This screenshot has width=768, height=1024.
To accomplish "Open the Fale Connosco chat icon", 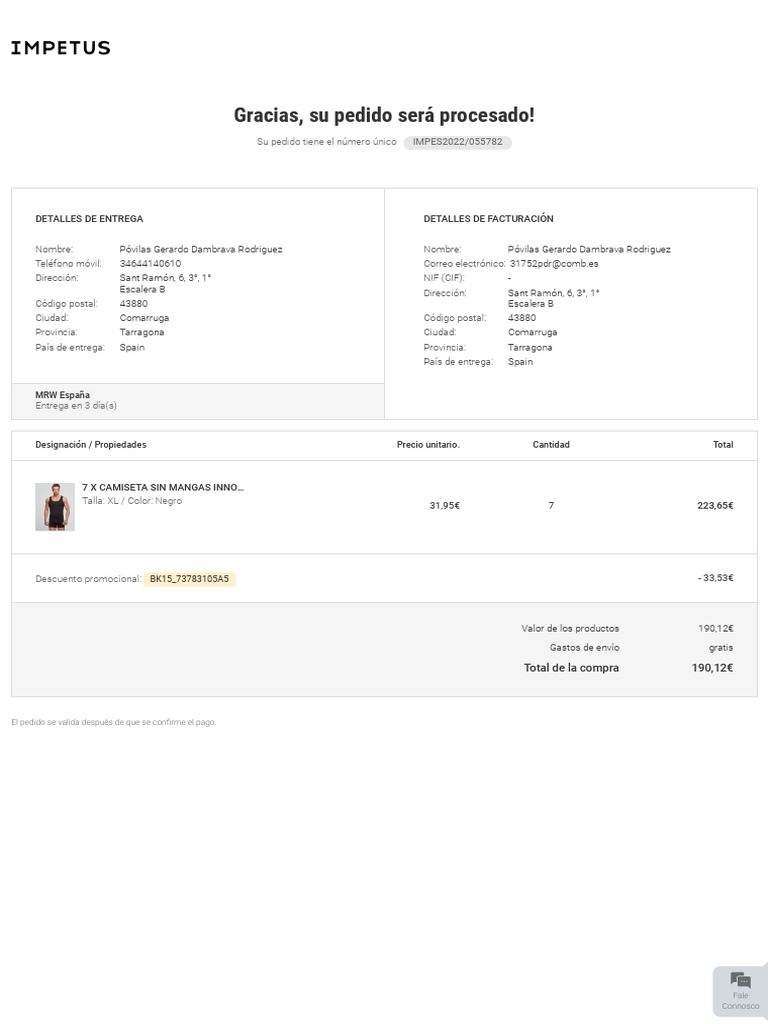I will [740, 989].
